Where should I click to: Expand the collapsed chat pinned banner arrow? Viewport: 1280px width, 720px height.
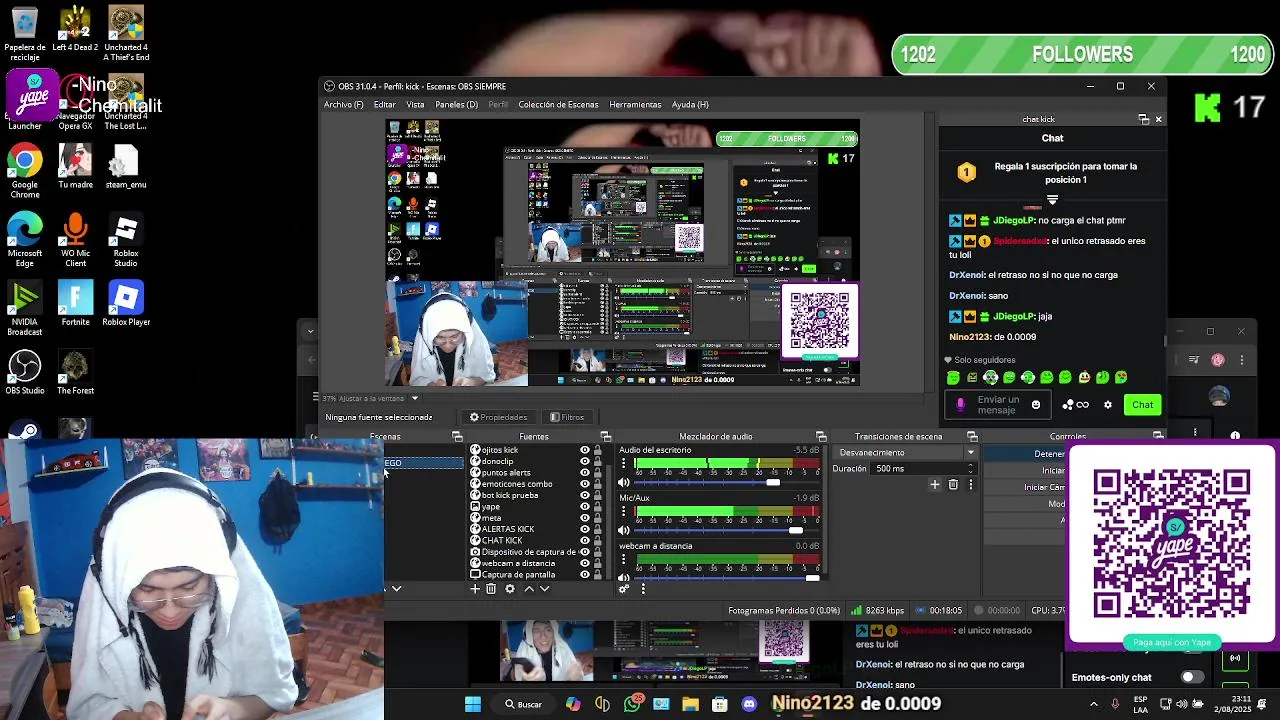click(x=1052, y=200)
